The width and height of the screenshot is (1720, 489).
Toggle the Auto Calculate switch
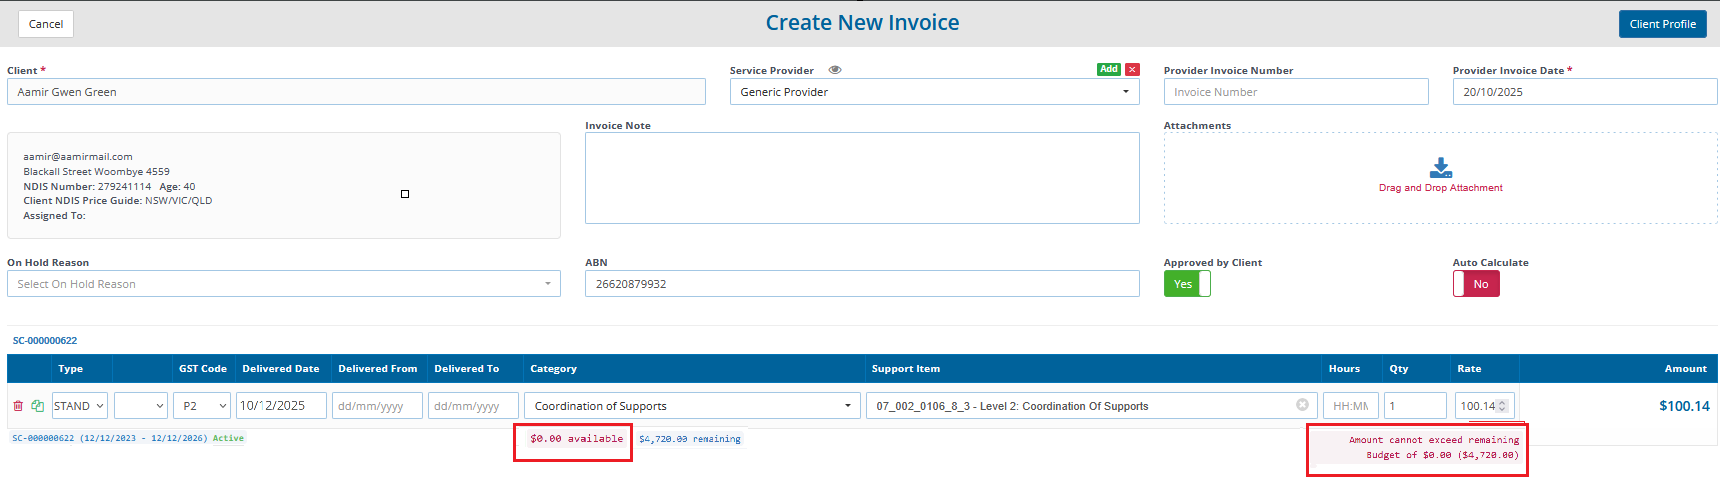click(x=1475, y=284)
